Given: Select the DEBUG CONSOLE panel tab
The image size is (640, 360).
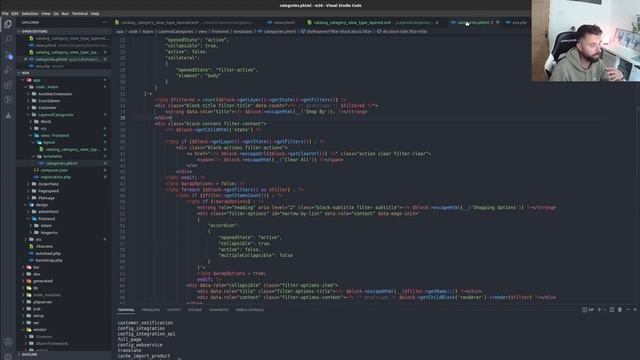Looking at the screenshot, I should [250, 310].
